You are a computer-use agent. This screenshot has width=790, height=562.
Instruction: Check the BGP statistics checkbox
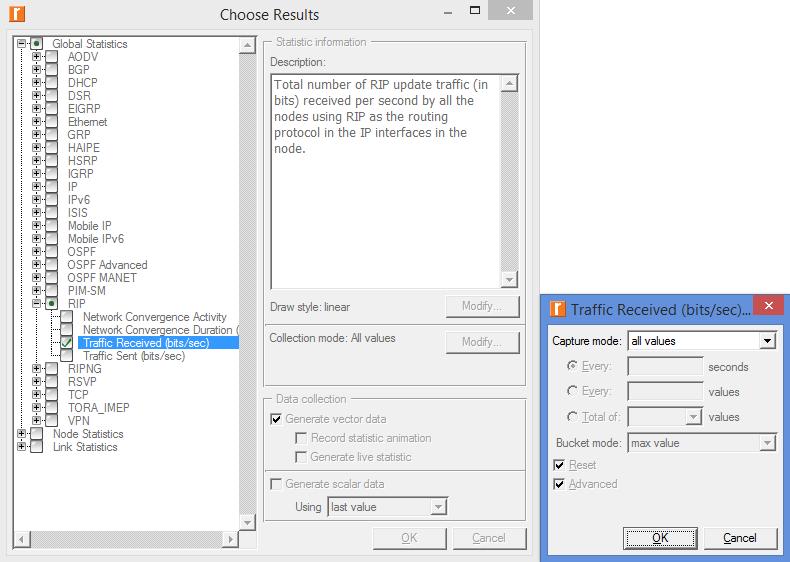(51, 70)
